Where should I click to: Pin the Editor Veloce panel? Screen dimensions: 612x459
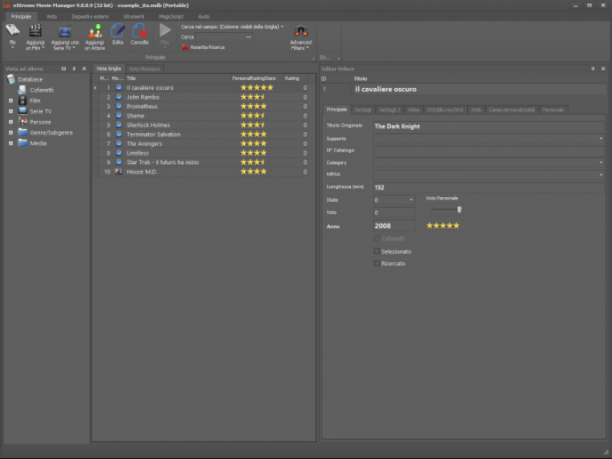click(x=593, y=69)
